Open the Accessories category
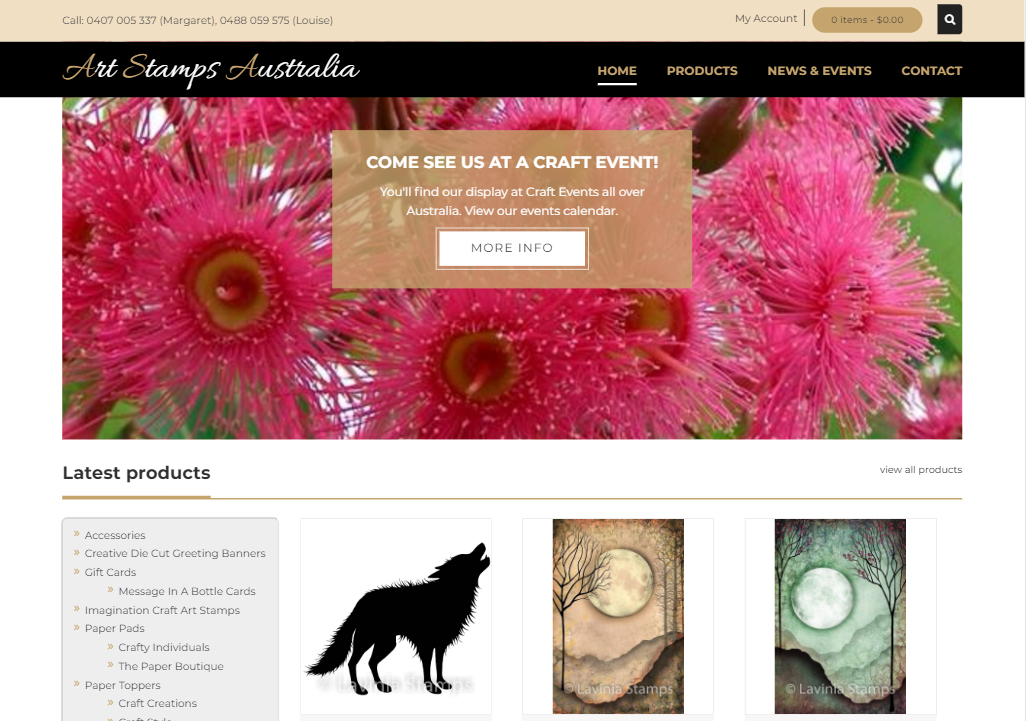1026x721 pixels. (x=115, y=535)
